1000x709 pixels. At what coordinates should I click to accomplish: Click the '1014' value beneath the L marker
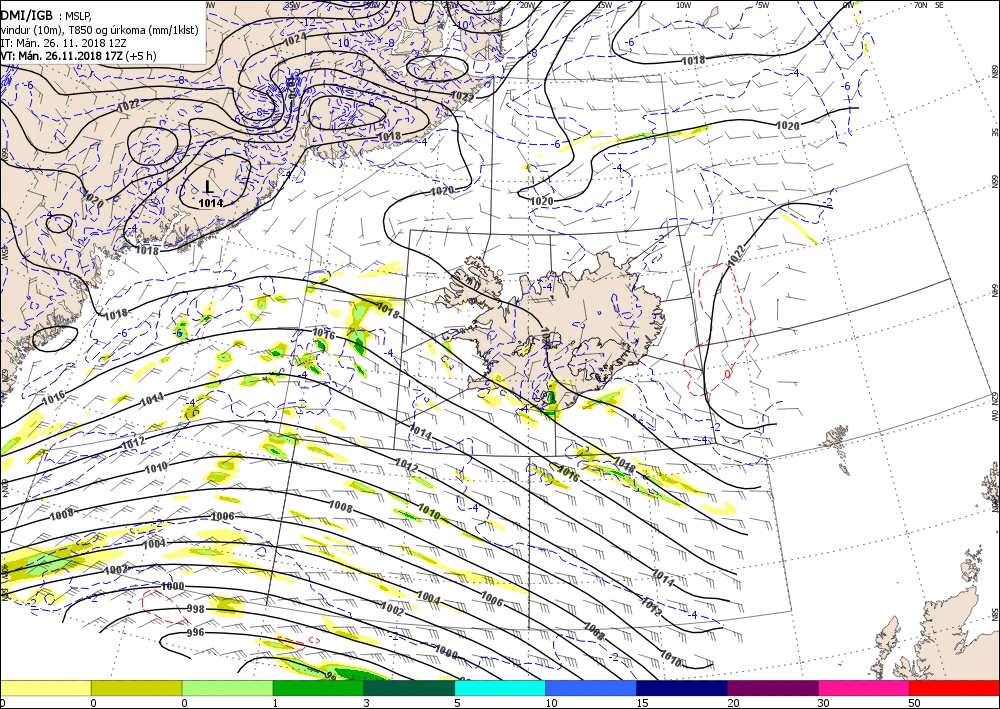pyautogui.click(x=211, y=203)
